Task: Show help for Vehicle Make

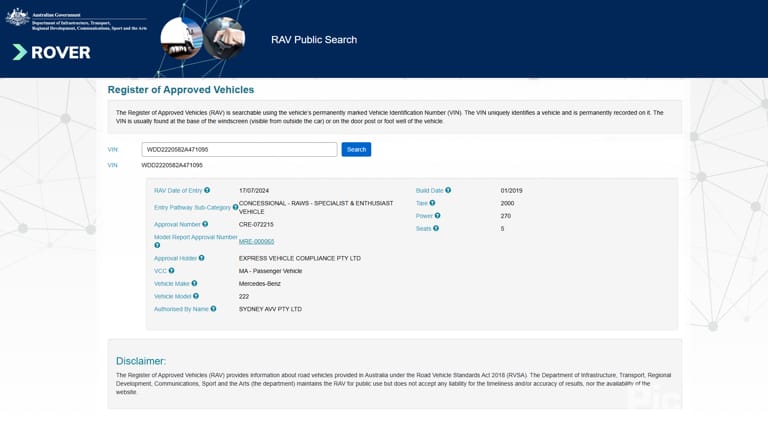Action: (194, 283)
